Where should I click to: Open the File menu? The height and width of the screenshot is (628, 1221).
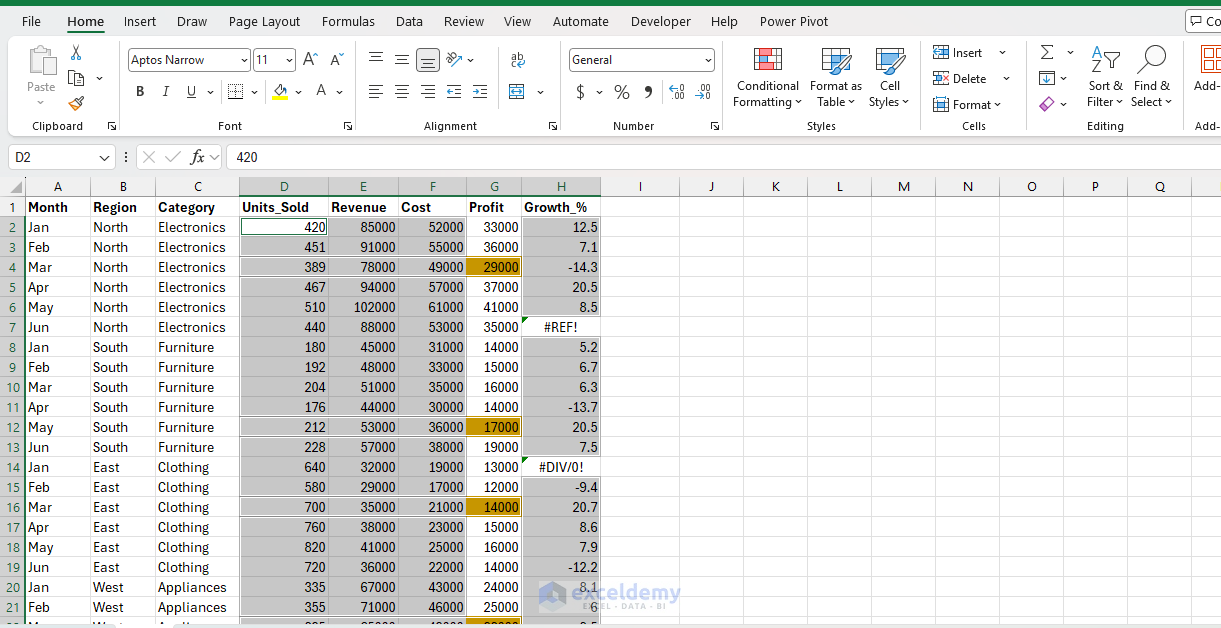coord(31,21)
